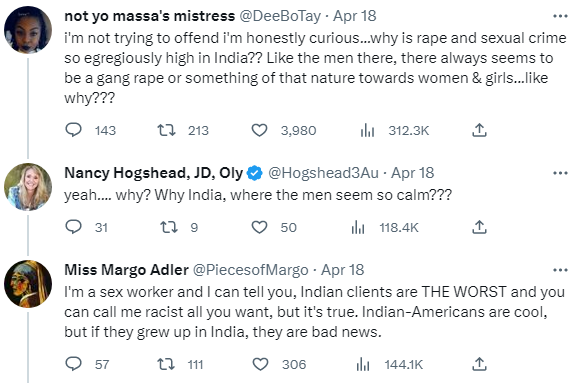Open more options for Nancy Hogshead's tweet

coord(560,173)
